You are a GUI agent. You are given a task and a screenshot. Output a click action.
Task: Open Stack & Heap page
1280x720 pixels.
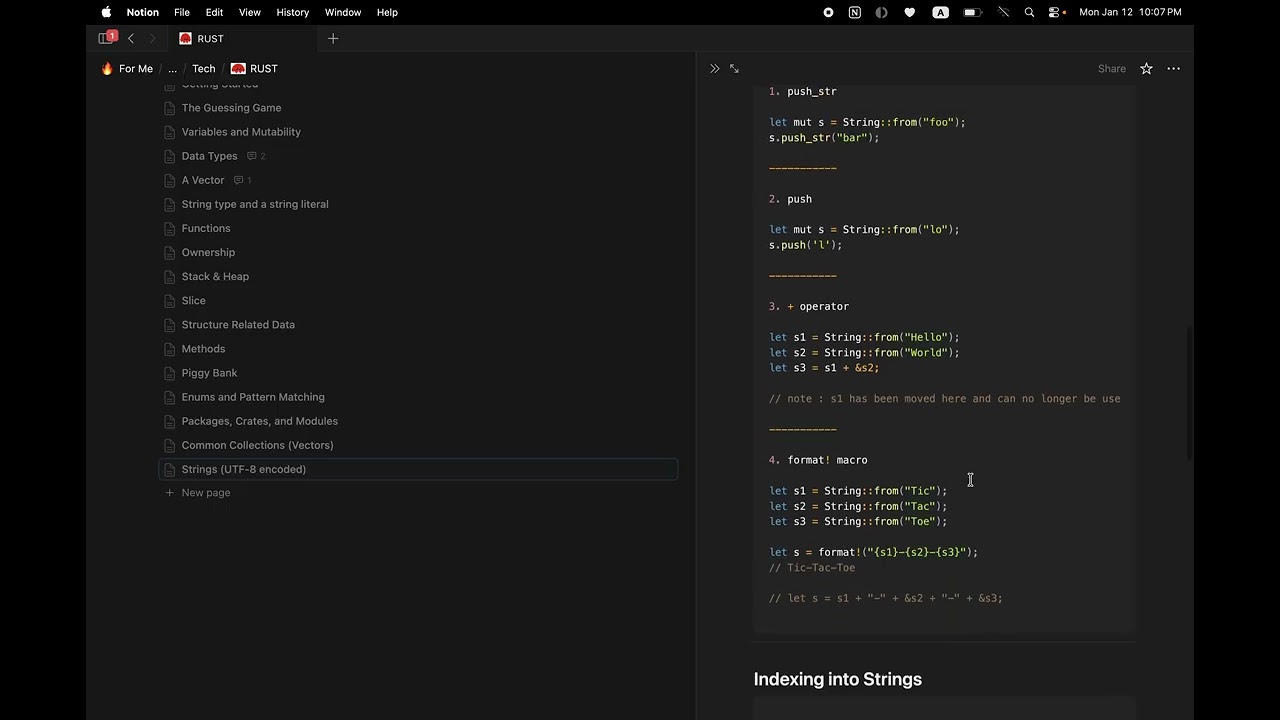coord(215,276)
